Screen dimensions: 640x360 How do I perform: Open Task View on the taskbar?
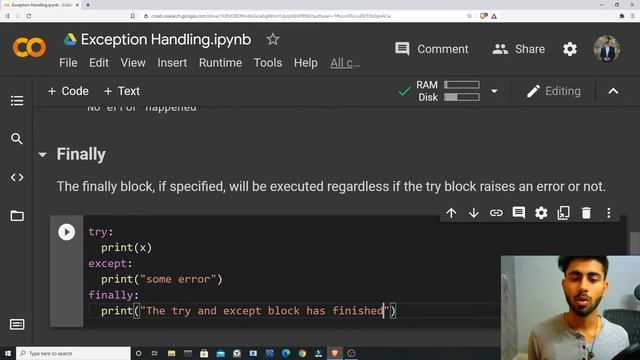[155, 353]
